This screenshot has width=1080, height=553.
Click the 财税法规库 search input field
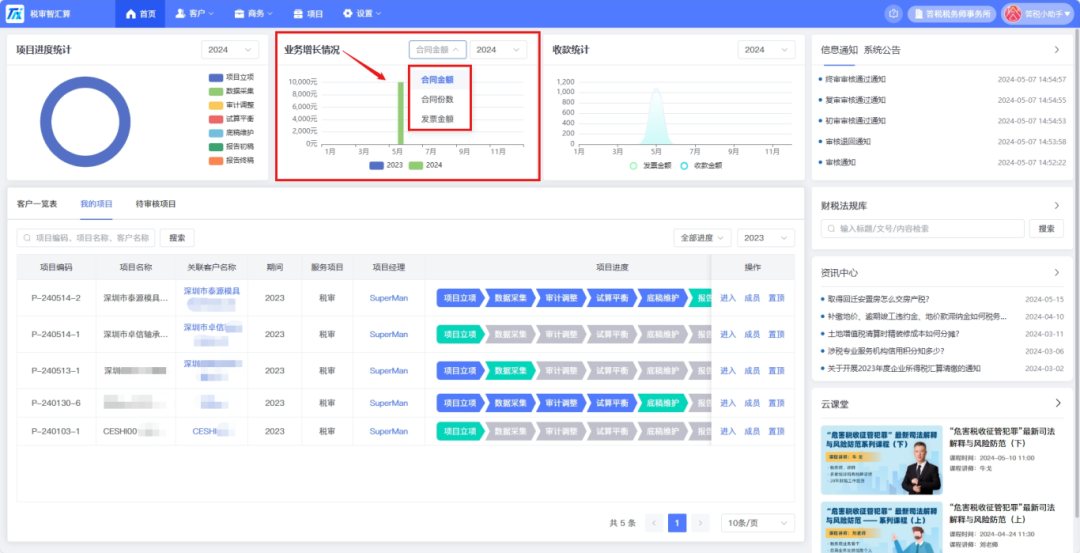coord(922,229)
